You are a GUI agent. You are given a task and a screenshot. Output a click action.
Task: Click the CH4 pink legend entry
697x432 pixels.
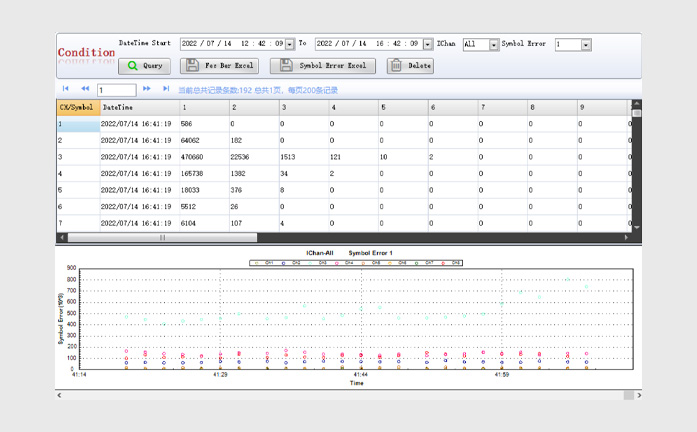[x=344, y=263]
